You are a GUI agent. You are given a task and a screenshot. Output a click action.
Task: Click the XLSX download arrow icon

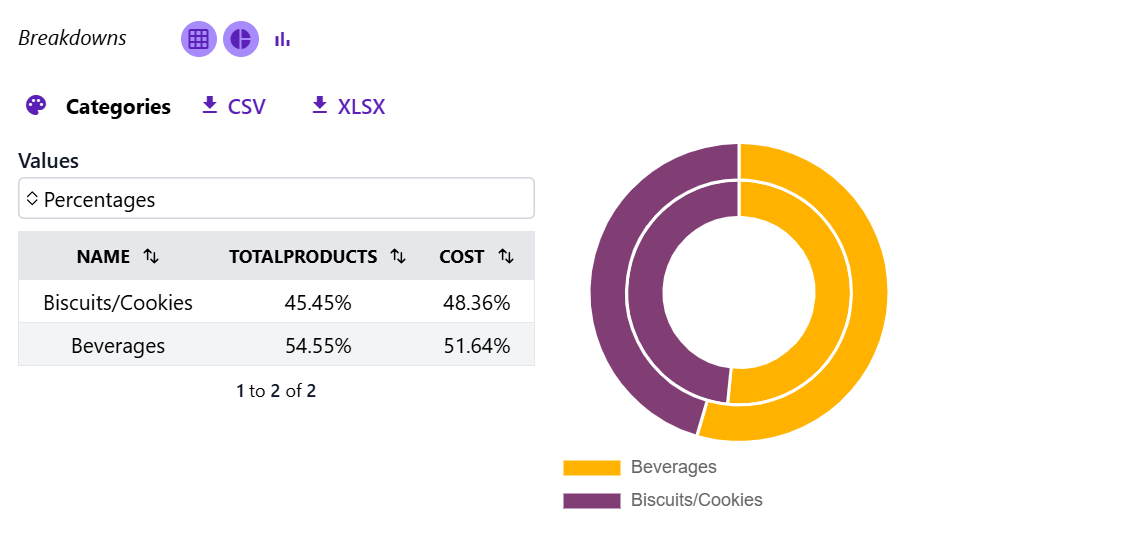pos(320,105)
